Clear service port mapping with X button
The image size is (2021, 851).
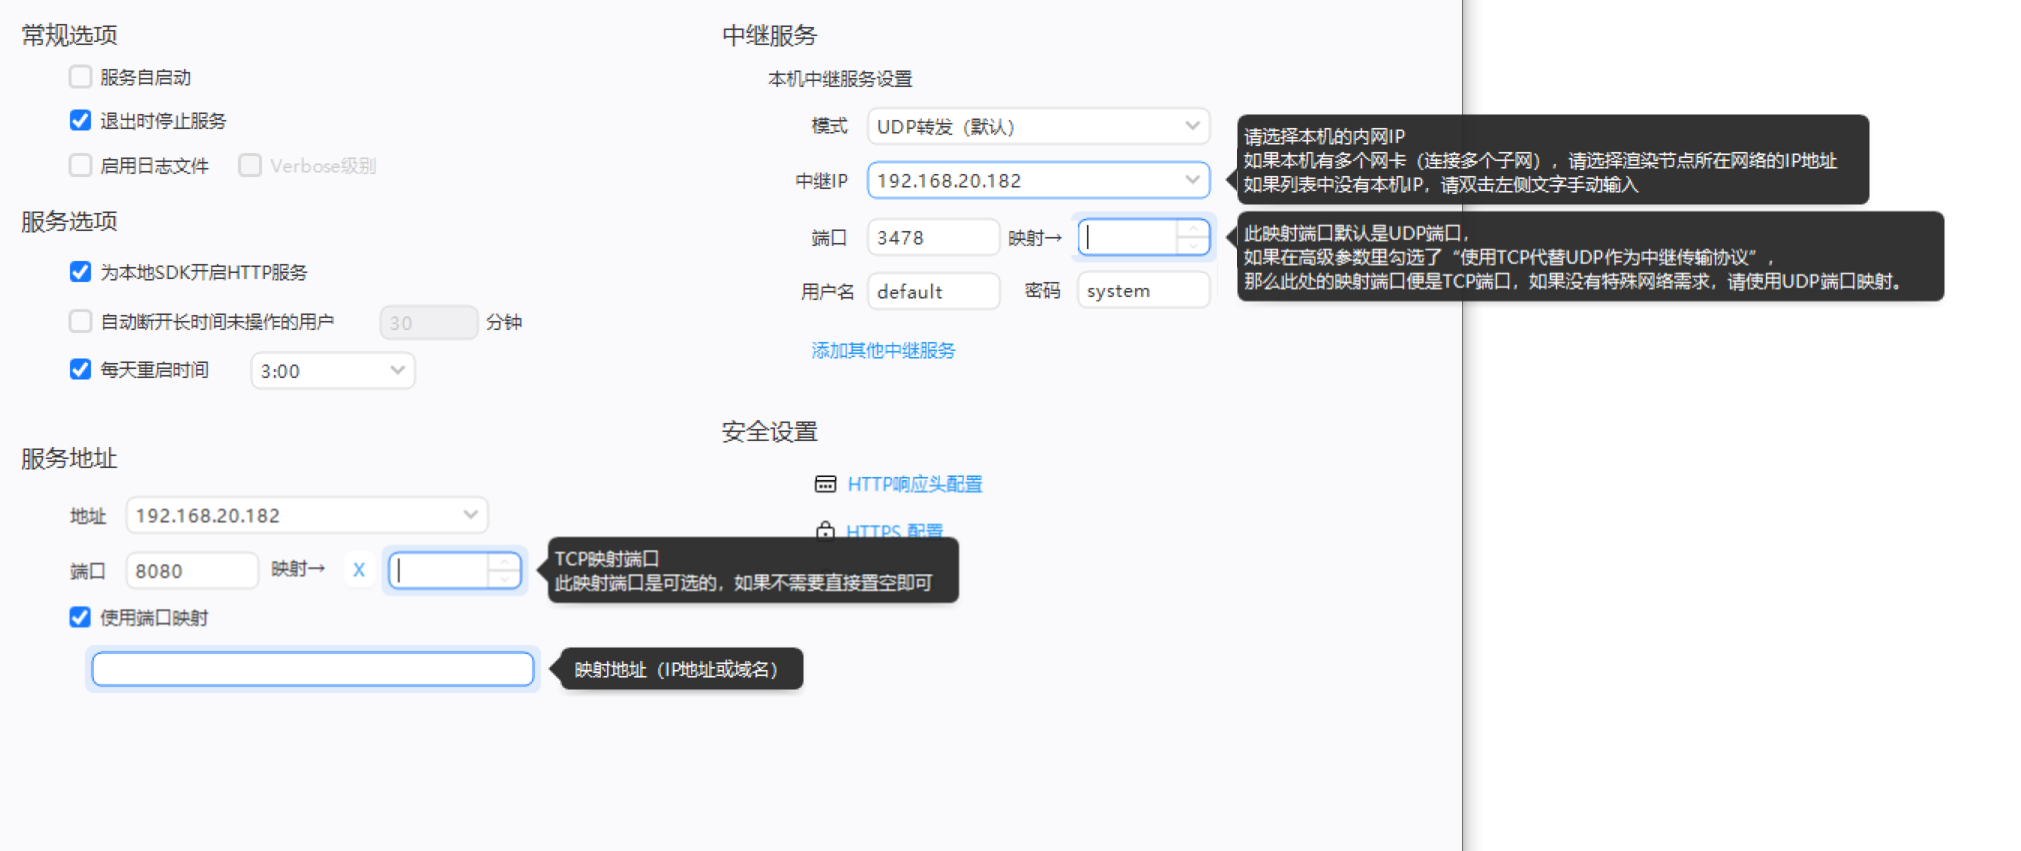coord(359,570)
